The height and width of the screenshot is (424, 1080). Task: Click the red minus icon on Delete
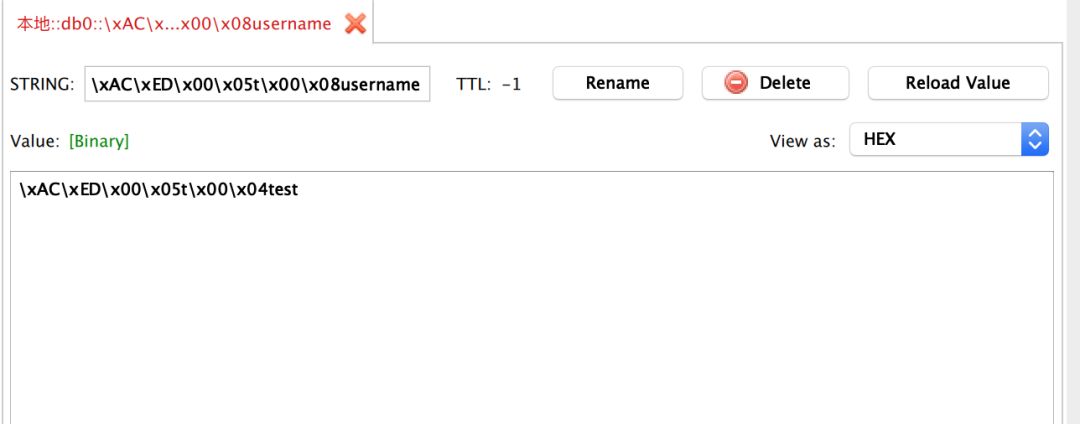pyautogui.click(x=736, y=83)
